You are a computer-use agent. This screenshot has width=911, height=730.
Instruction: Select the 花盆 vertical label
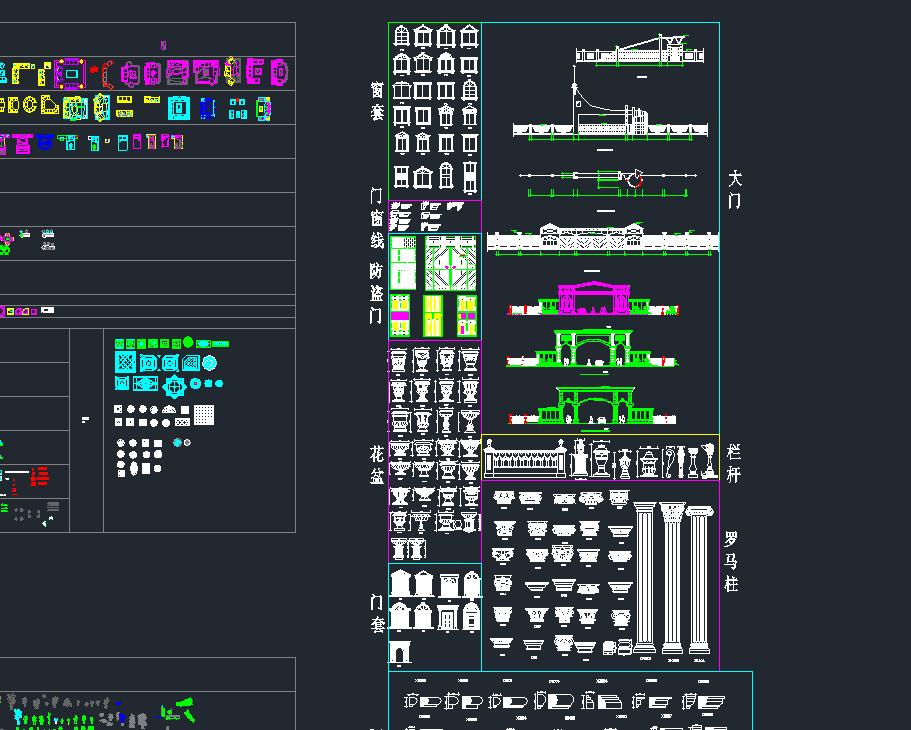tap(376, 464)
